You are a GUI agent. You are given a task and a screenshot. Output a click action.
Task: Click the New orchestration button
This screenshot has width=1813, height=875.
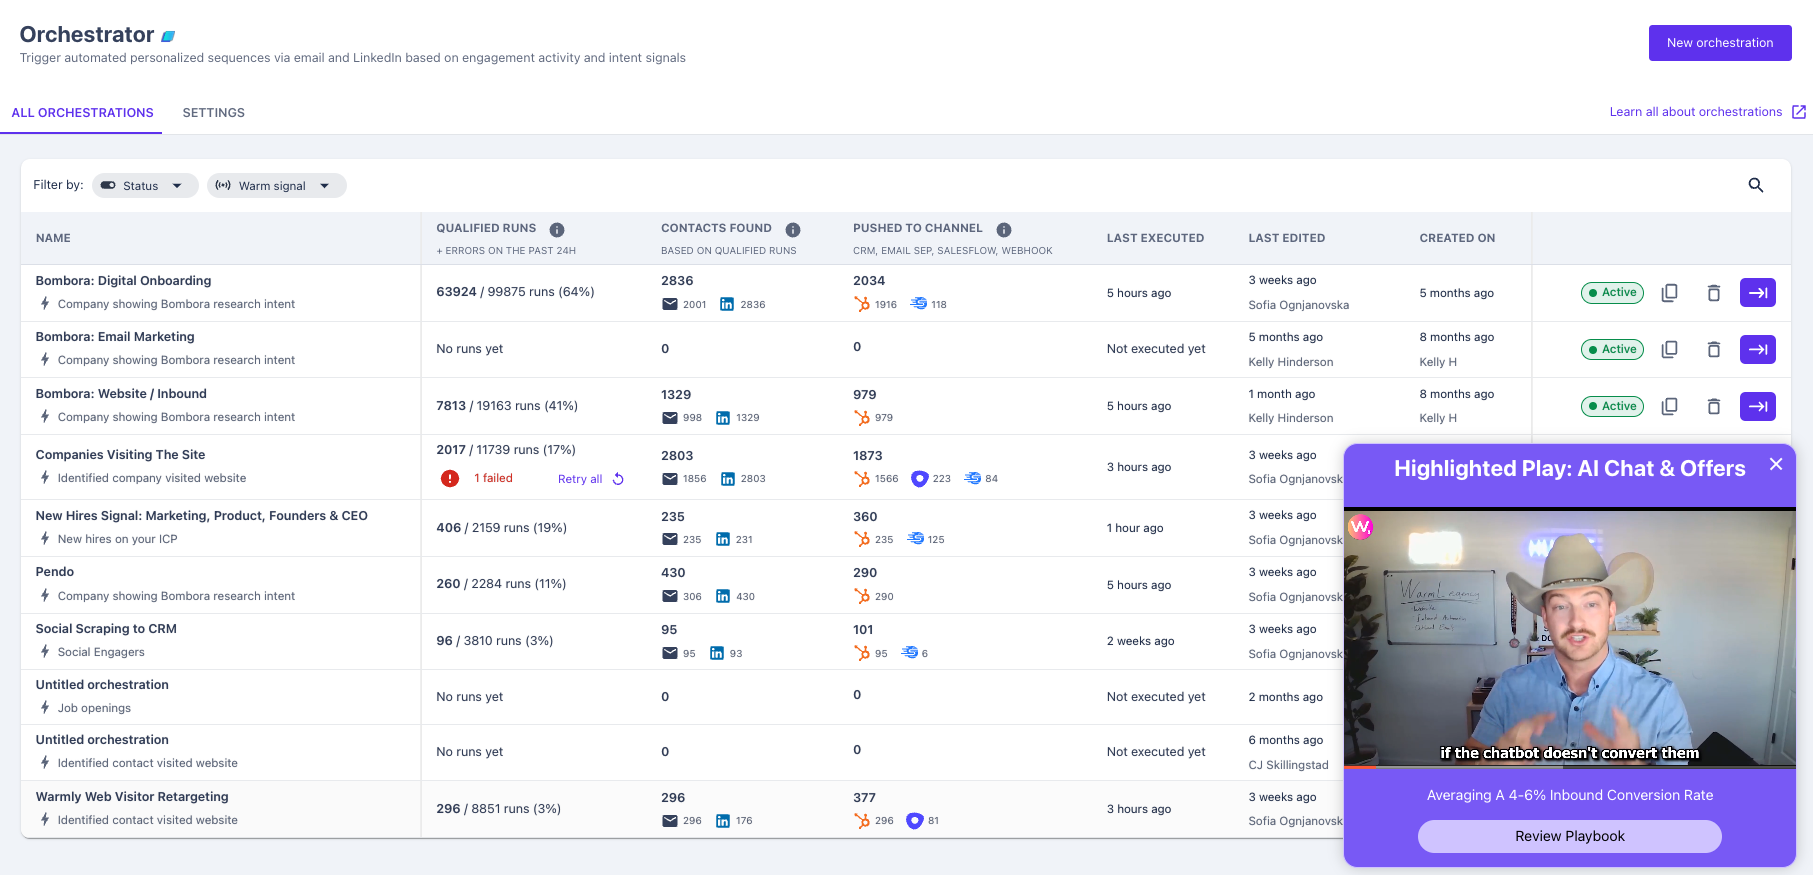(1719, 43)
